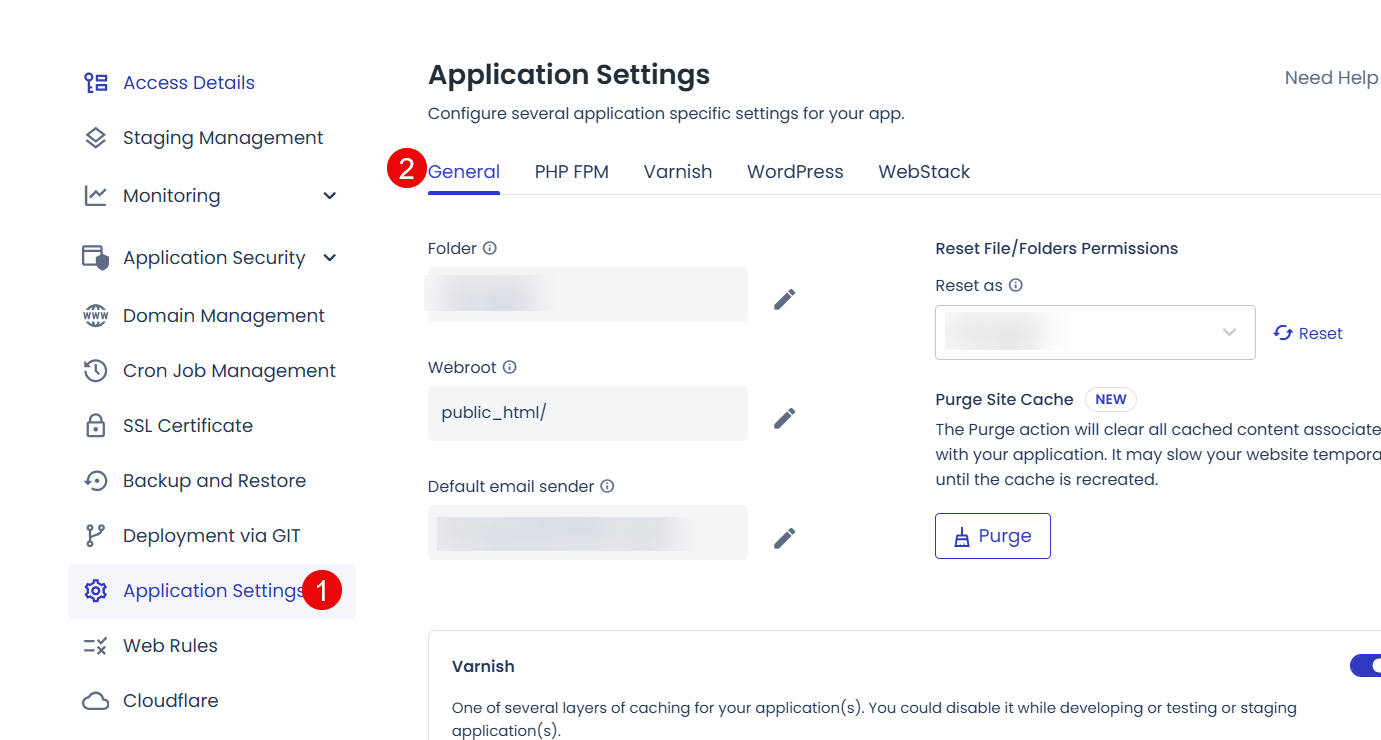This screenshot has width=1381, height=740.
Task: Click the Reset as info icon
Action: 1016,285
